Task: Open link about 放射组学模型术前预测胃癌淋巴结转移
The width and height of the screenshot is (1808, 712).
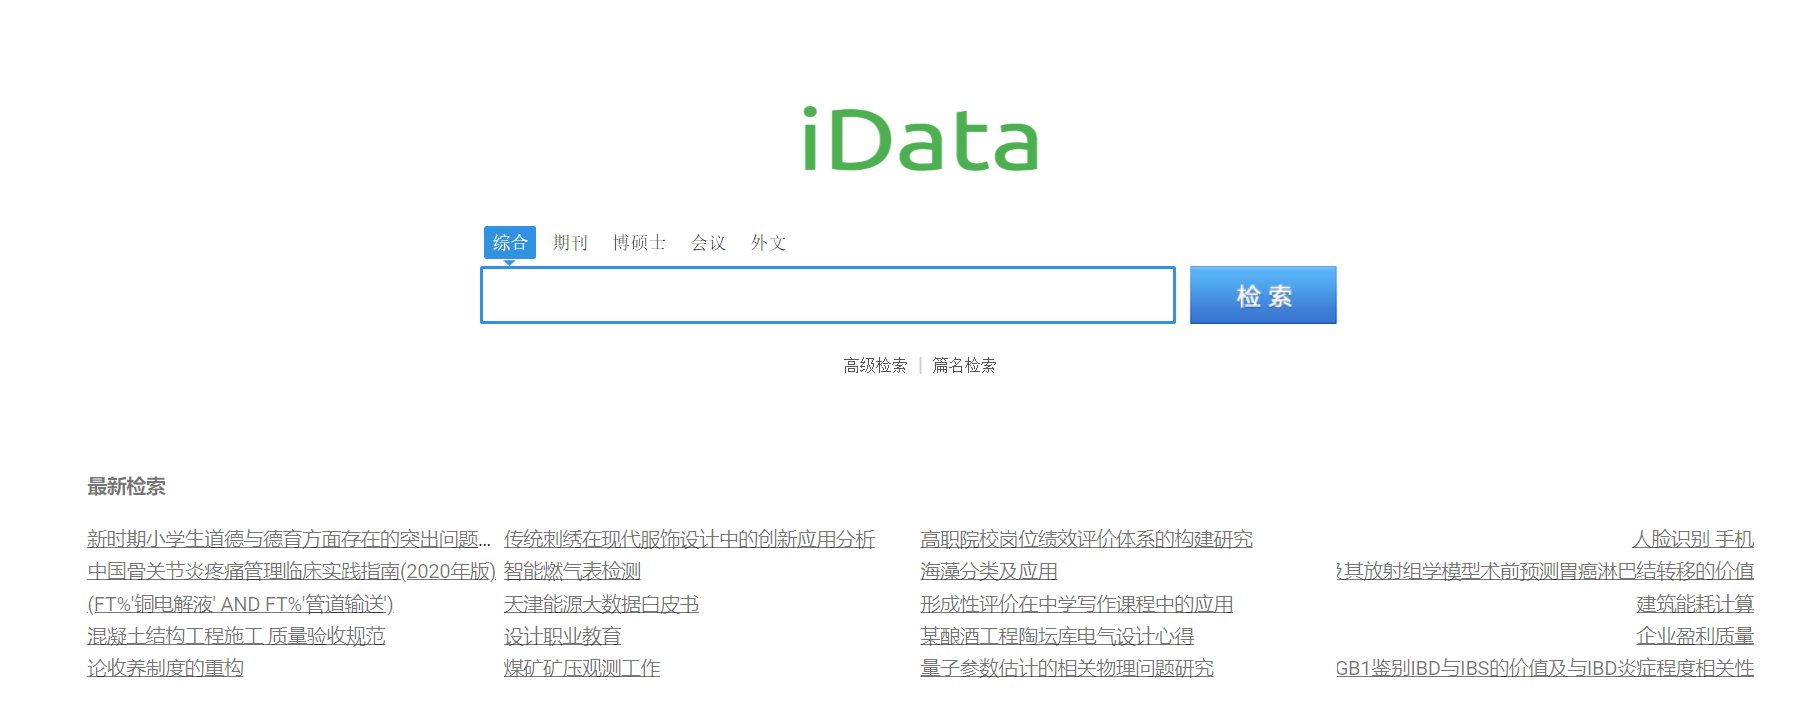Action: [x=1545, y=572]
